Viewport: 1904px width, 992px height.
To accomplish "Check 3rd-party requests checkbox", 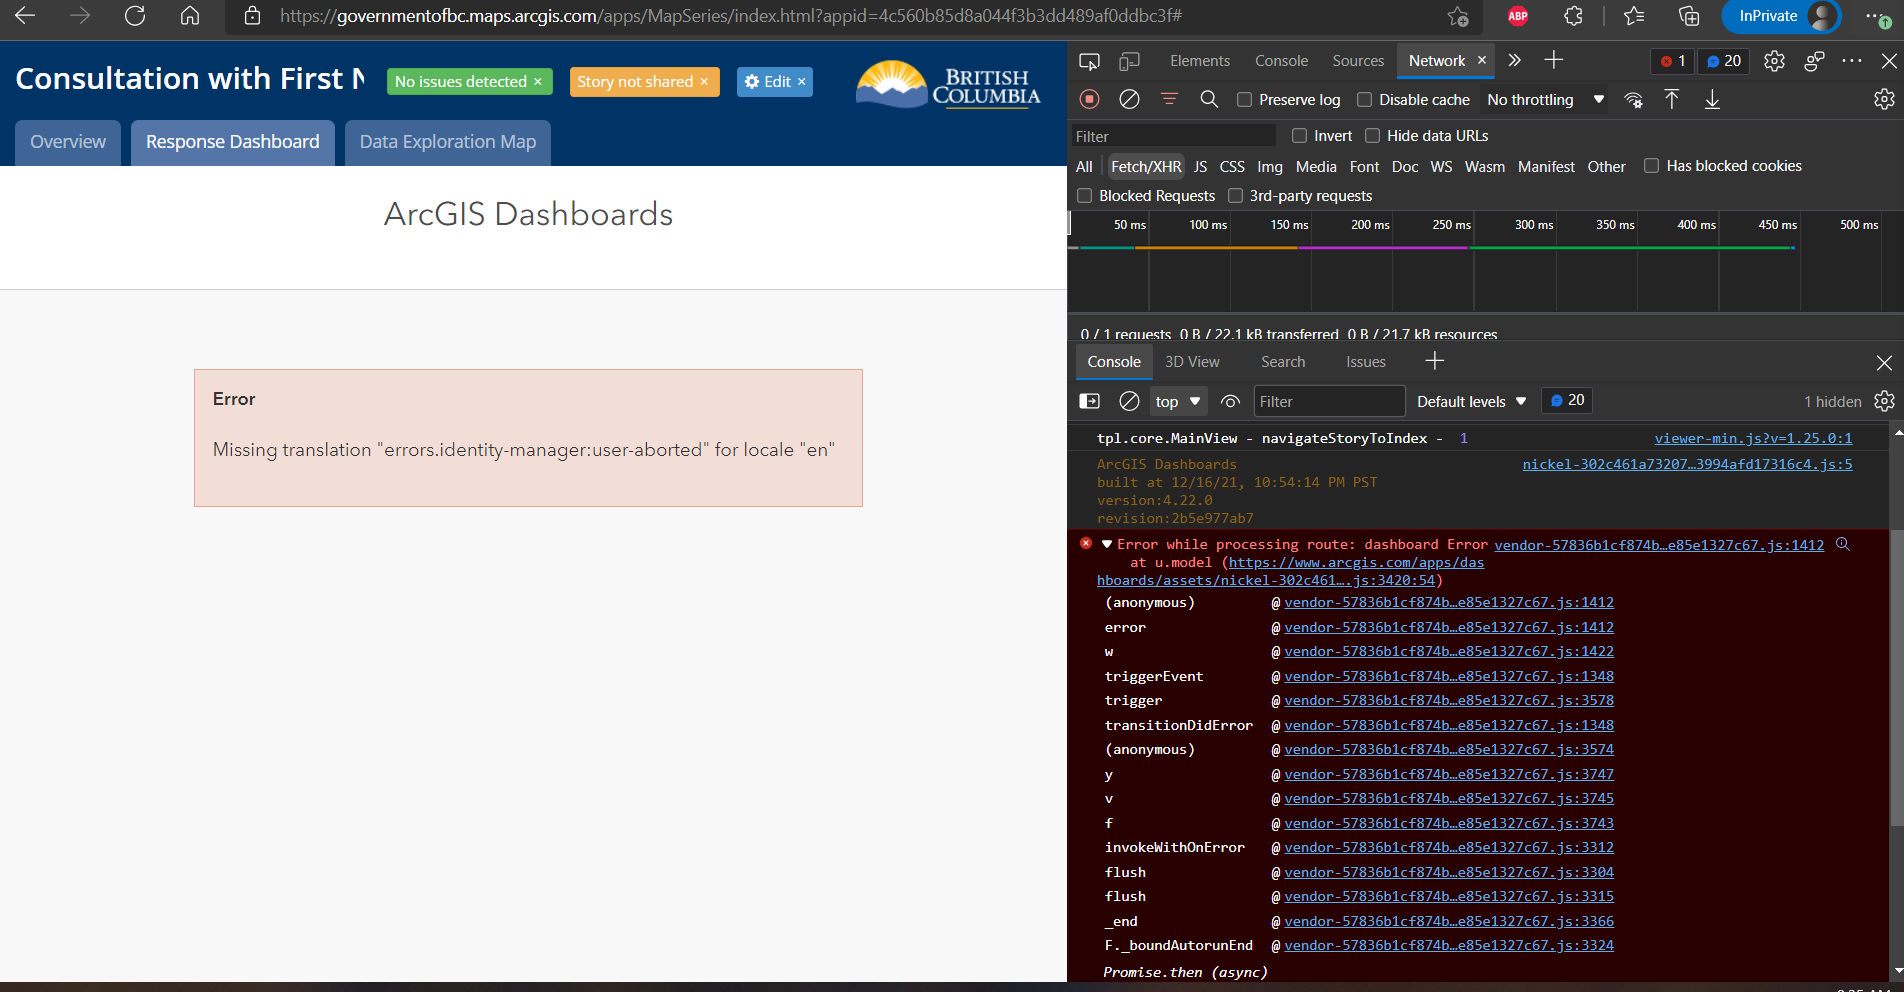I will point(1235,195).
